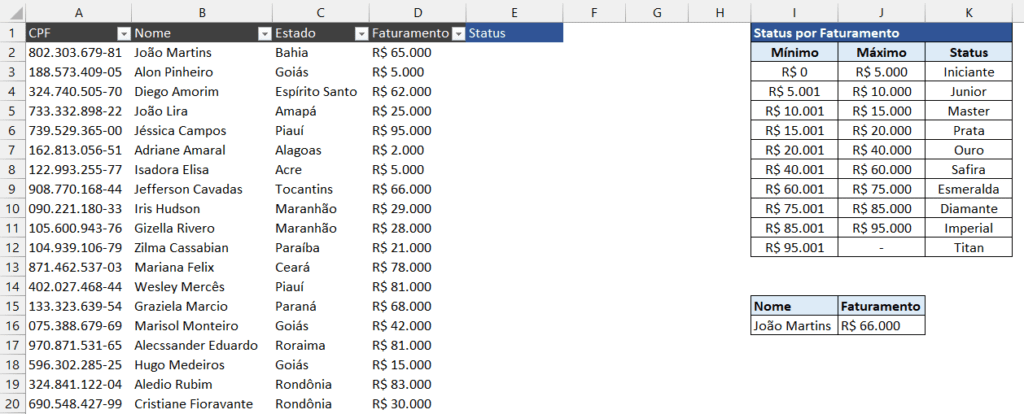Select CPF cell 090.221.180-33
This screenshot has height=414, width=1024.
tap(79, 209)
